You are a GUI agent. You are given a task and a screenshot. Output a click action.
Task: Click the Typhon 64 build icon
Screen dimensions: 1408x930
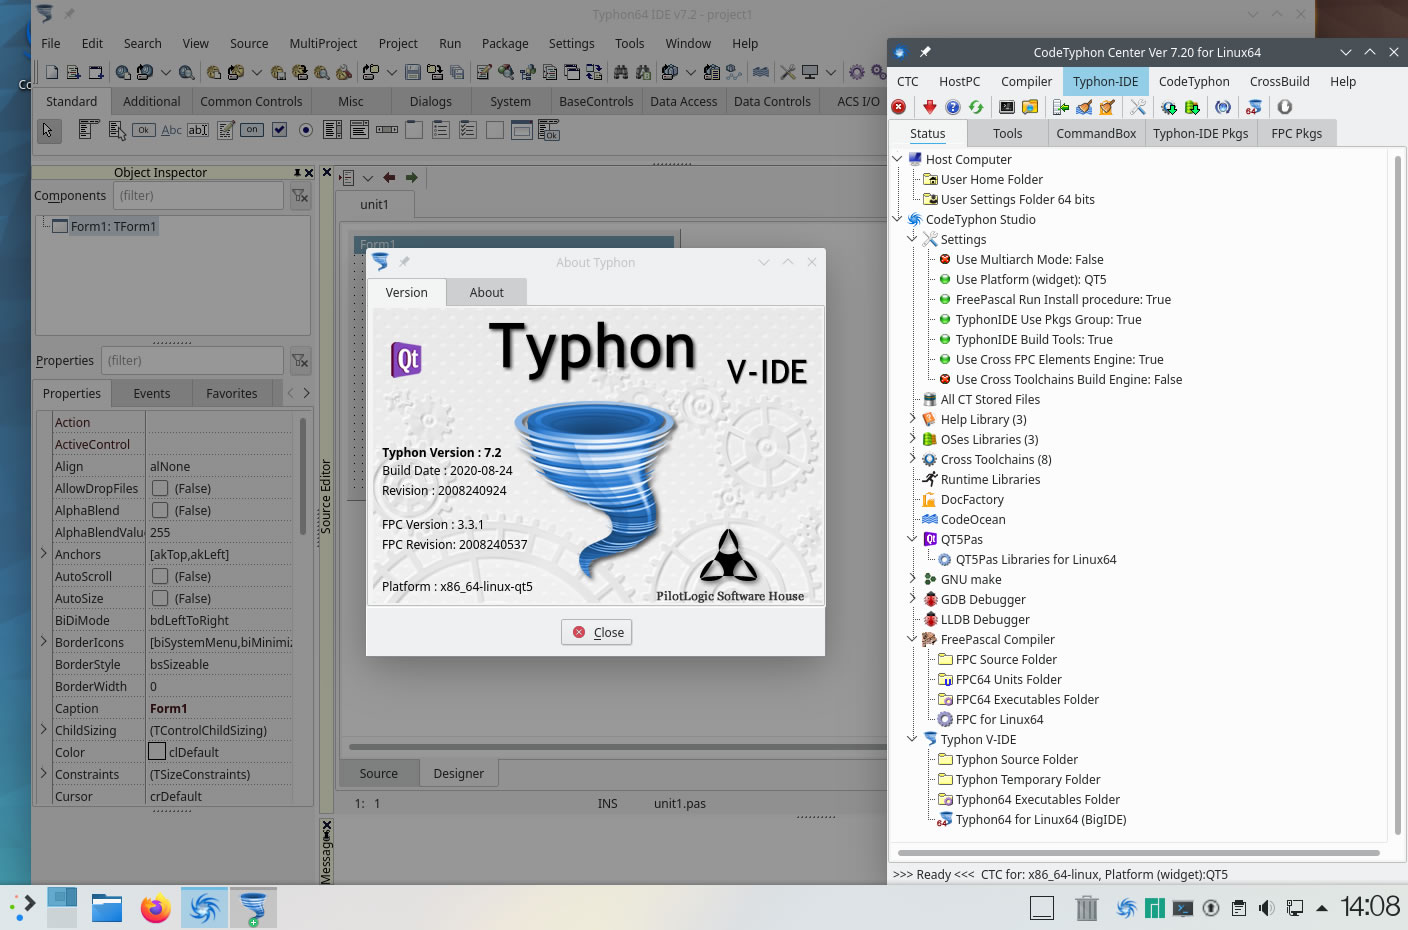1254,107
